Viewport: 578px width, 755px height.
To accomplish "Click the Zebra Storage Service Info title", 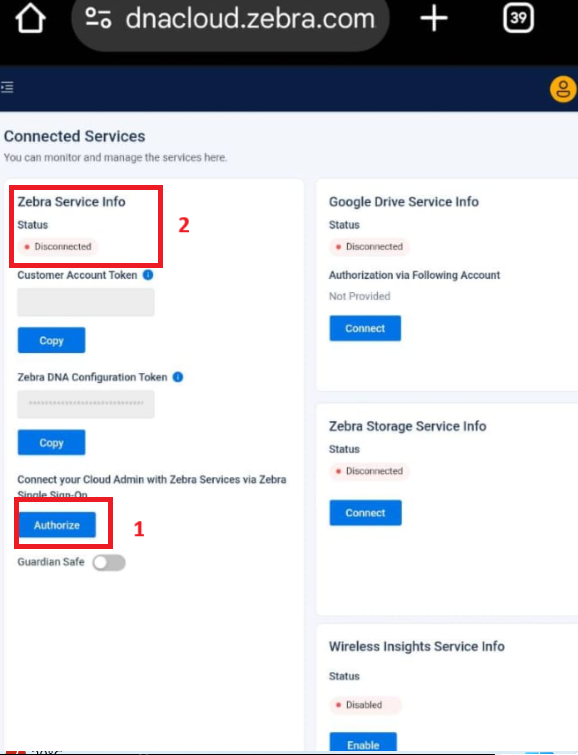I will pyautogui.click(x=407, y=426).
